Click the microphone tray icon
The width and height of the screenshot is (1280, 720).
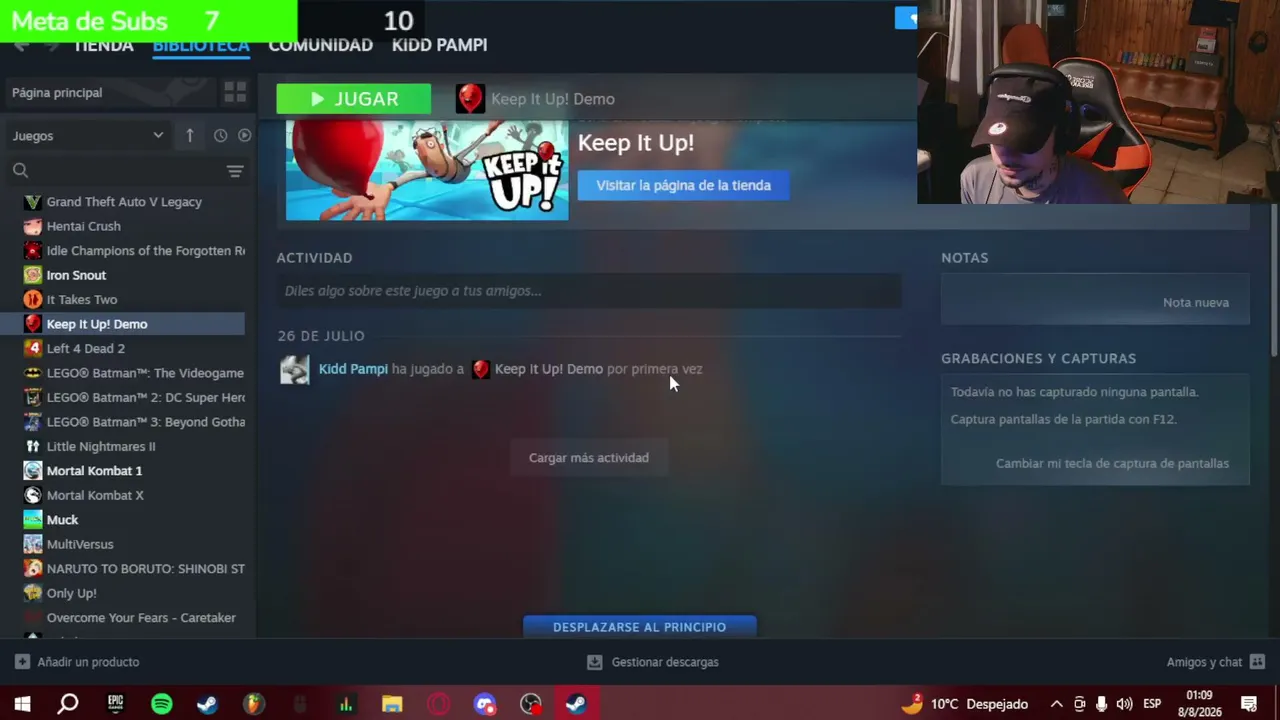coord(1101,704)
